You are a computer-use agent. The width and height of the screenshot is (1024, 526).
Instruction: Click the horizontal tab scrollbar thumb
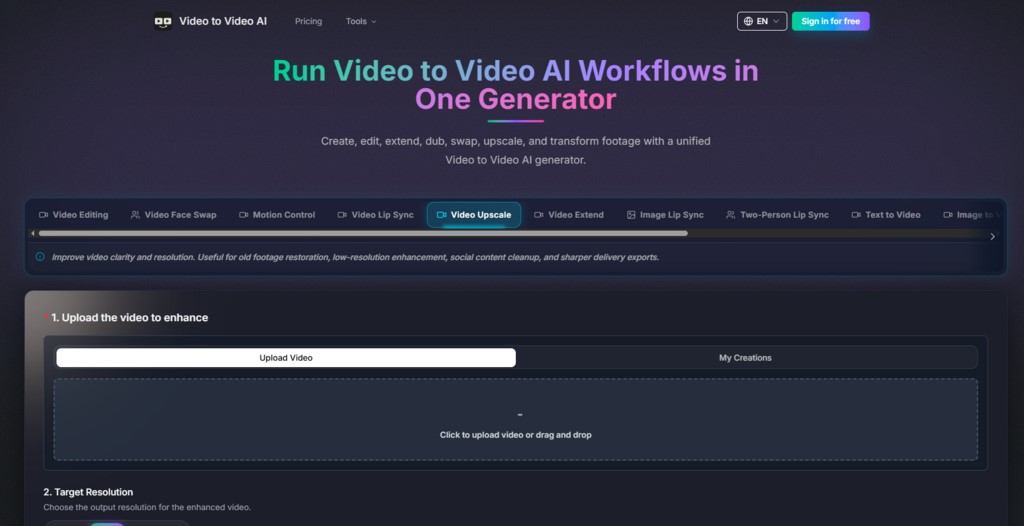tap(363, 233)
